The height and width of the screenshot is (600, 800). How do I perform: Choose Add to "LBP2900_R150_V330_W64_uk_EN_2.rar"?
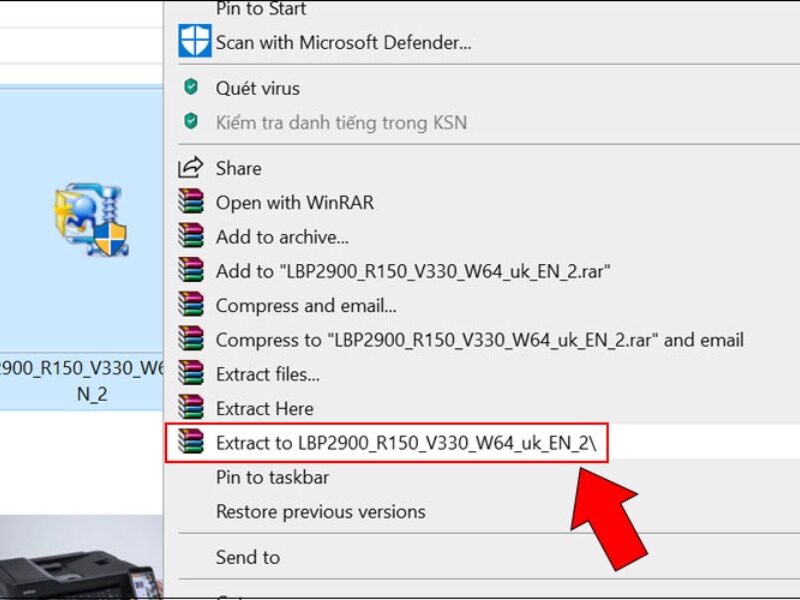pyautogui.click(x=413, y=271)
